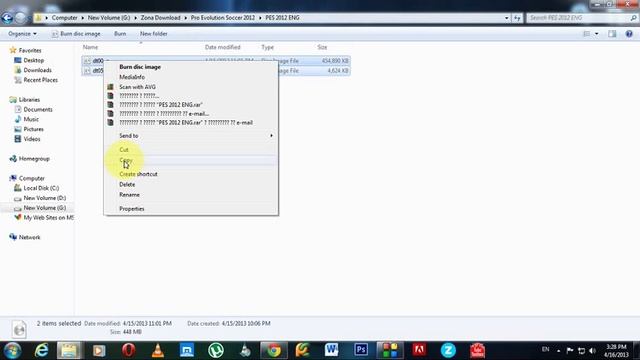Go back with the Back arrow button
The height and width of the screenshot is (360, 640).
(7, 18)
